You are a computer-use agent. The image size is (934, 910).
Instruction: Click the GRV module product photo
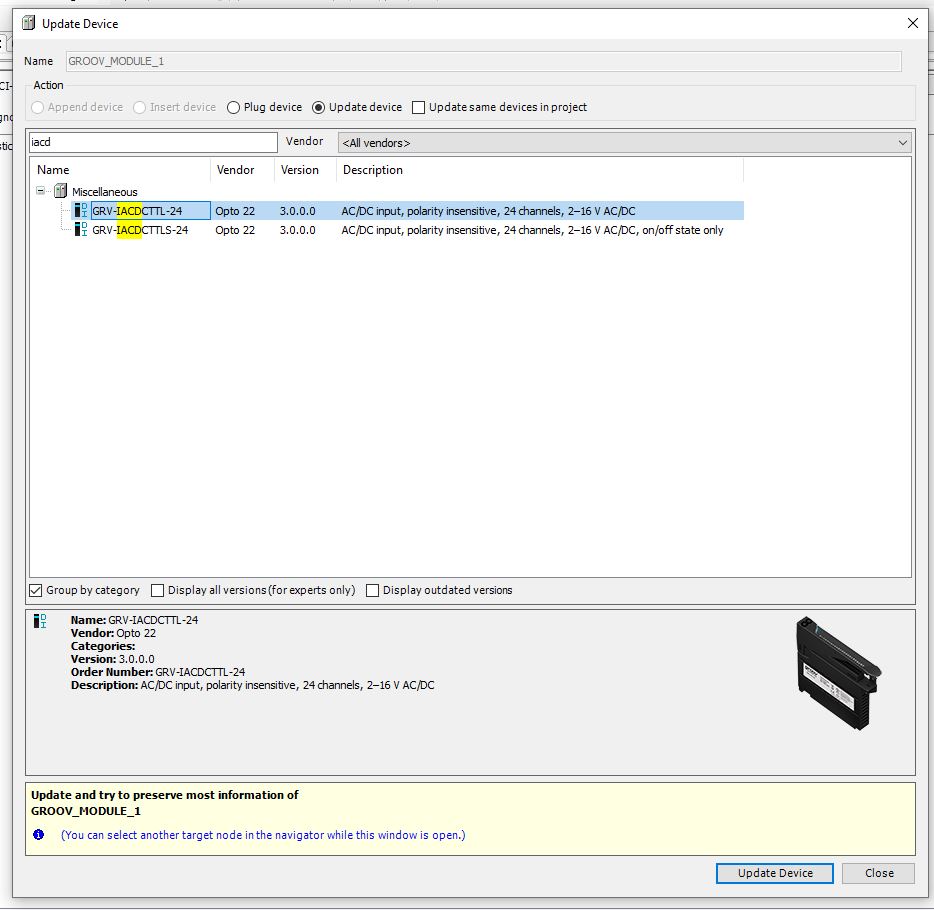838,673
